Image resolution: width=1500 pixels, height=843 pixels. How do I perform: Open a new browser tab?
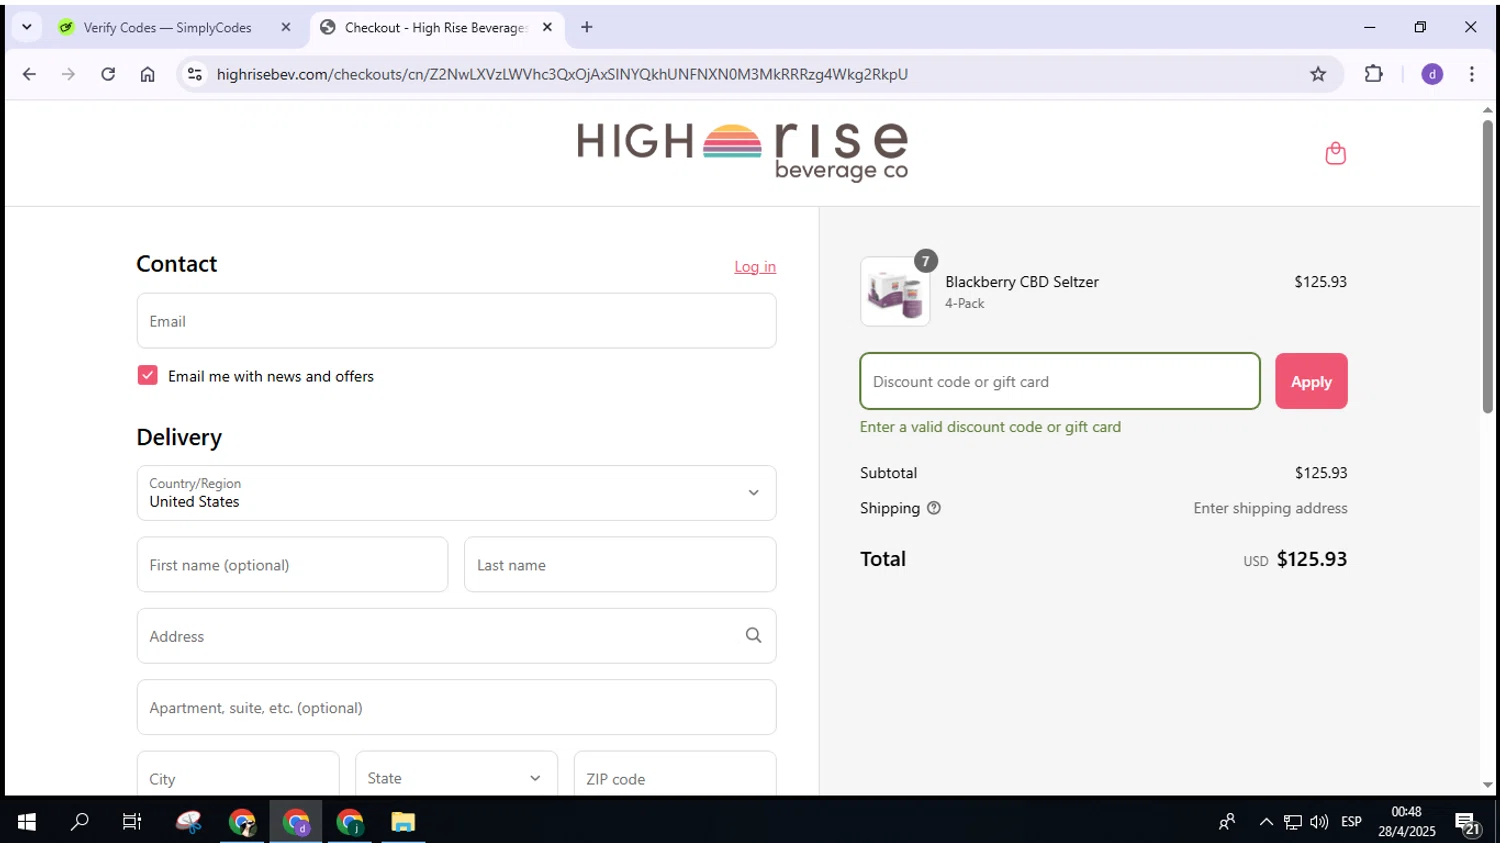(587, 27)
